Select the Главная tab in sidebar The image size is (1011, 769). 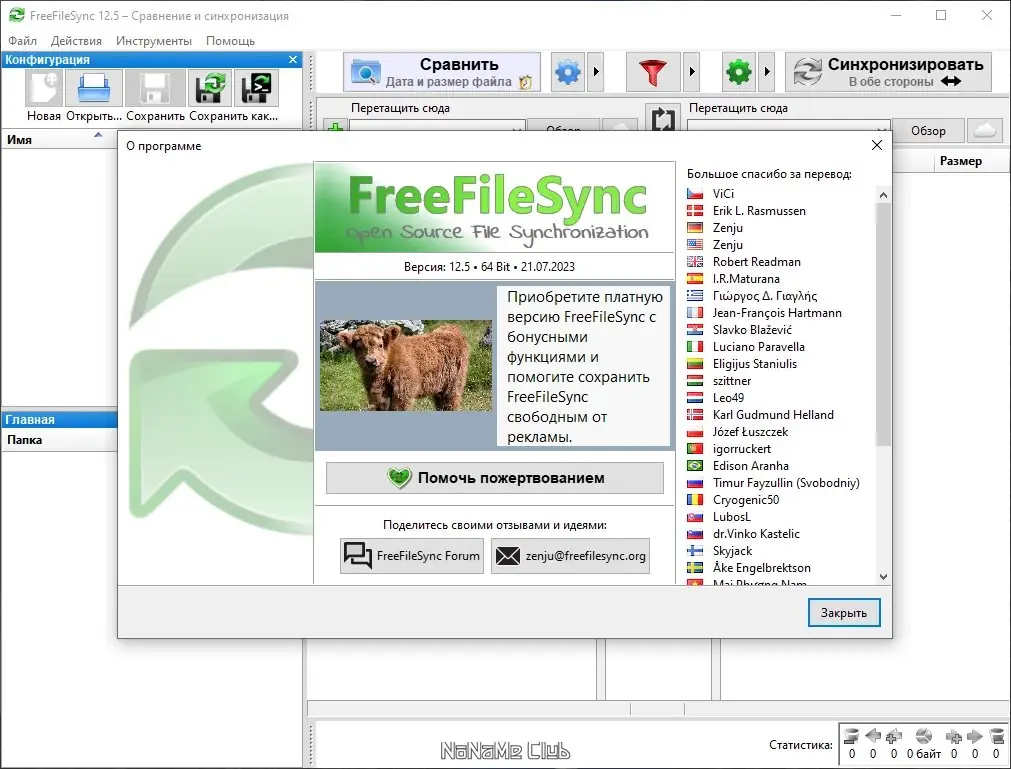point(59,420)
